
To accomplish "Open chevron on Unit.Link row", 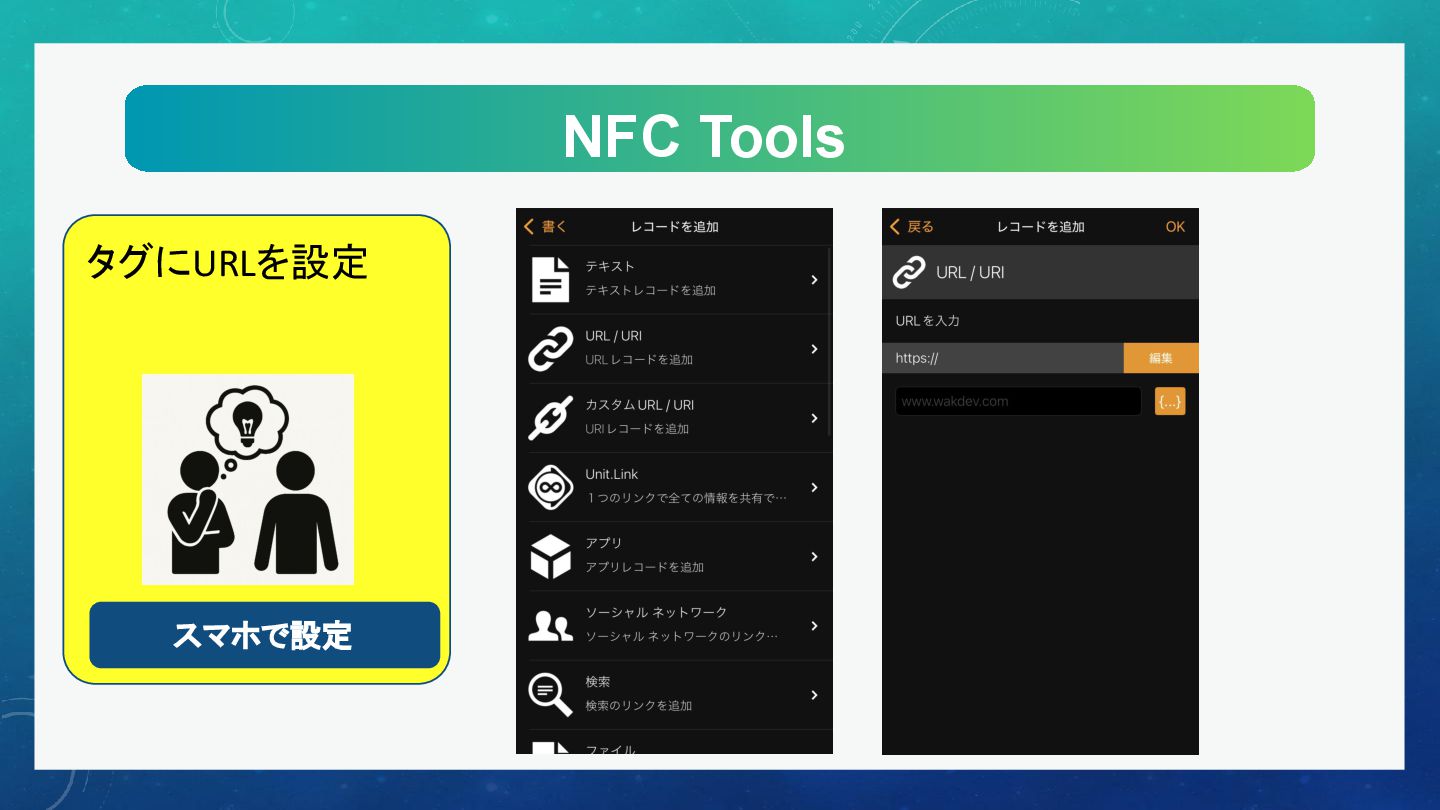I will 815,487.
